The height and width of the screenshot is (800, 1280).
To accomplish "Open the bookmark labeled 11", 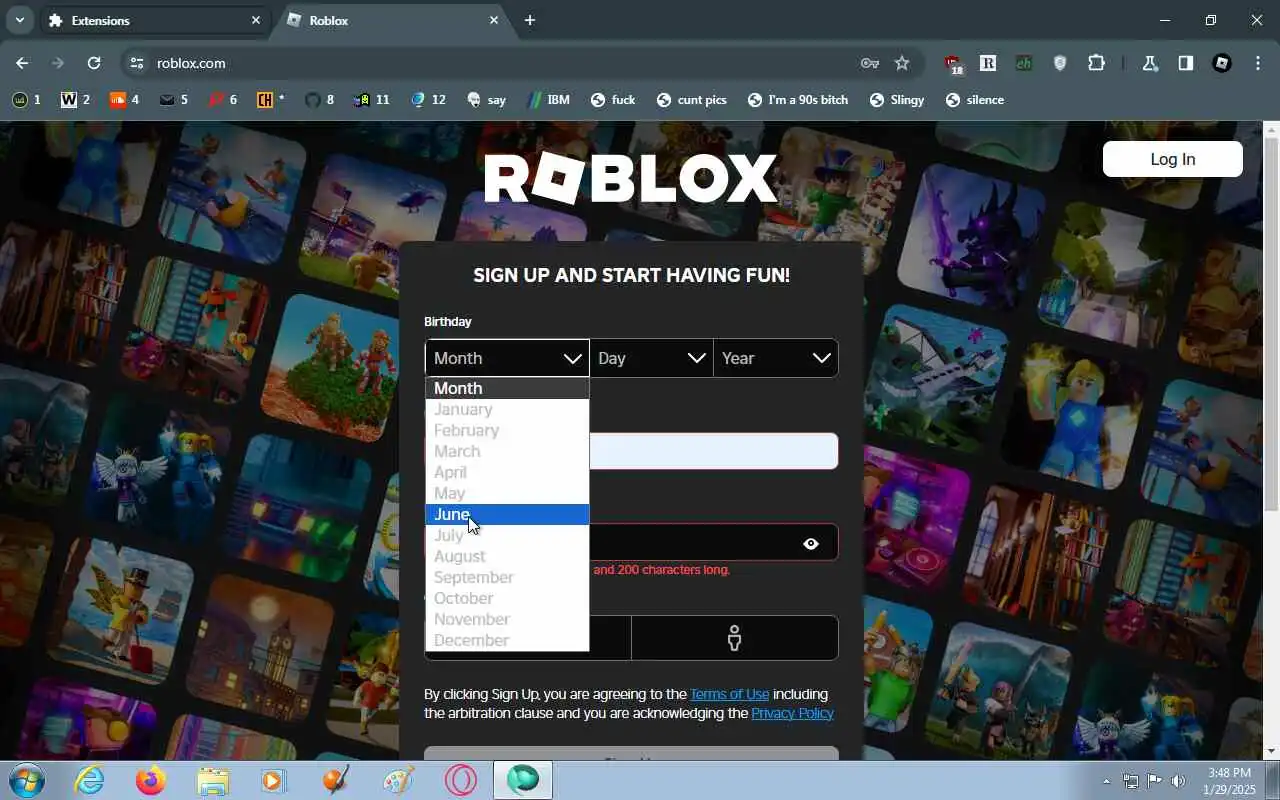I will [x=371, y=100].
